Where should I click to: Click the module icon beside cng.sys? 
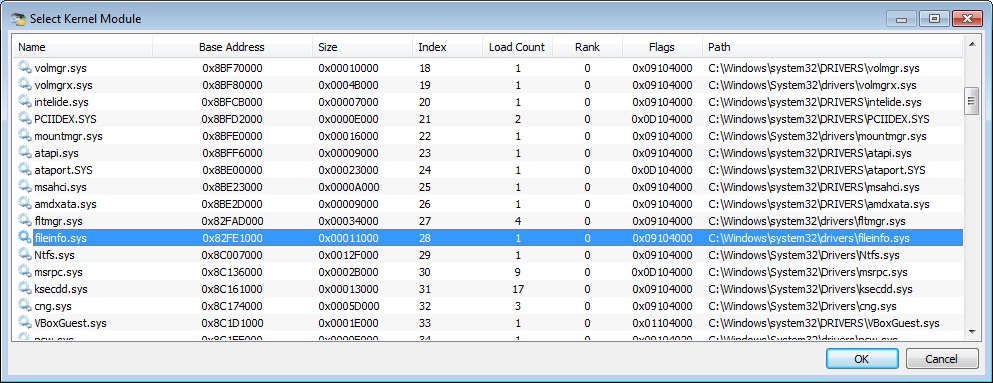point(25,306)
